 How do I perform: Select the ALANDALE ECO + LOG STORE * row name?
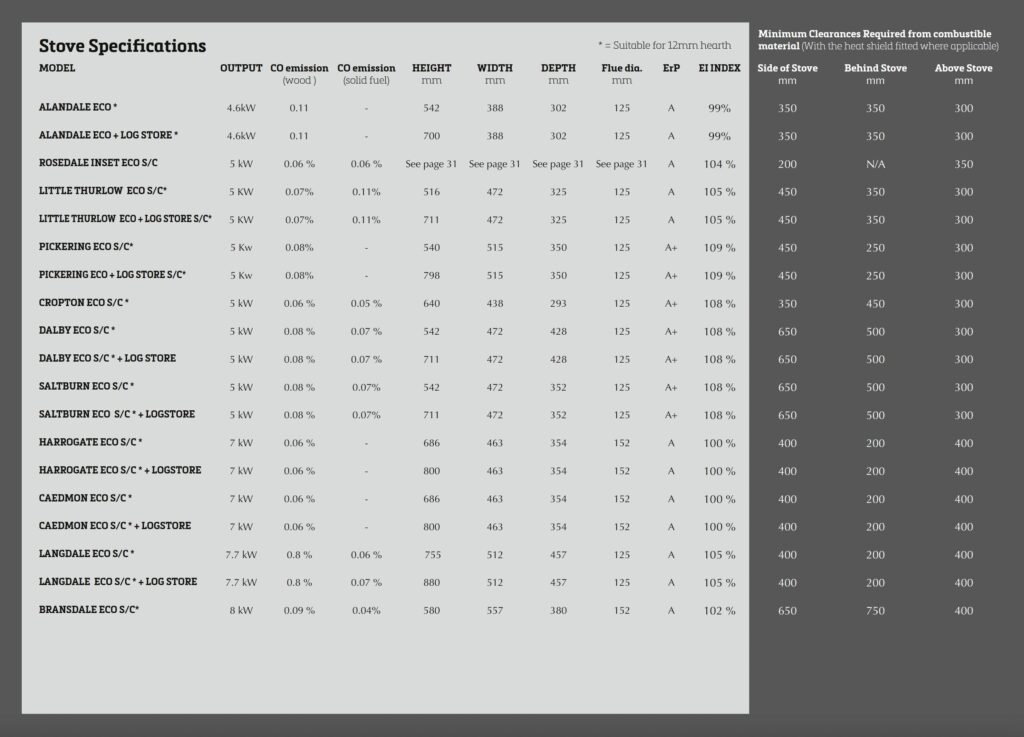(x=108, y=135)
